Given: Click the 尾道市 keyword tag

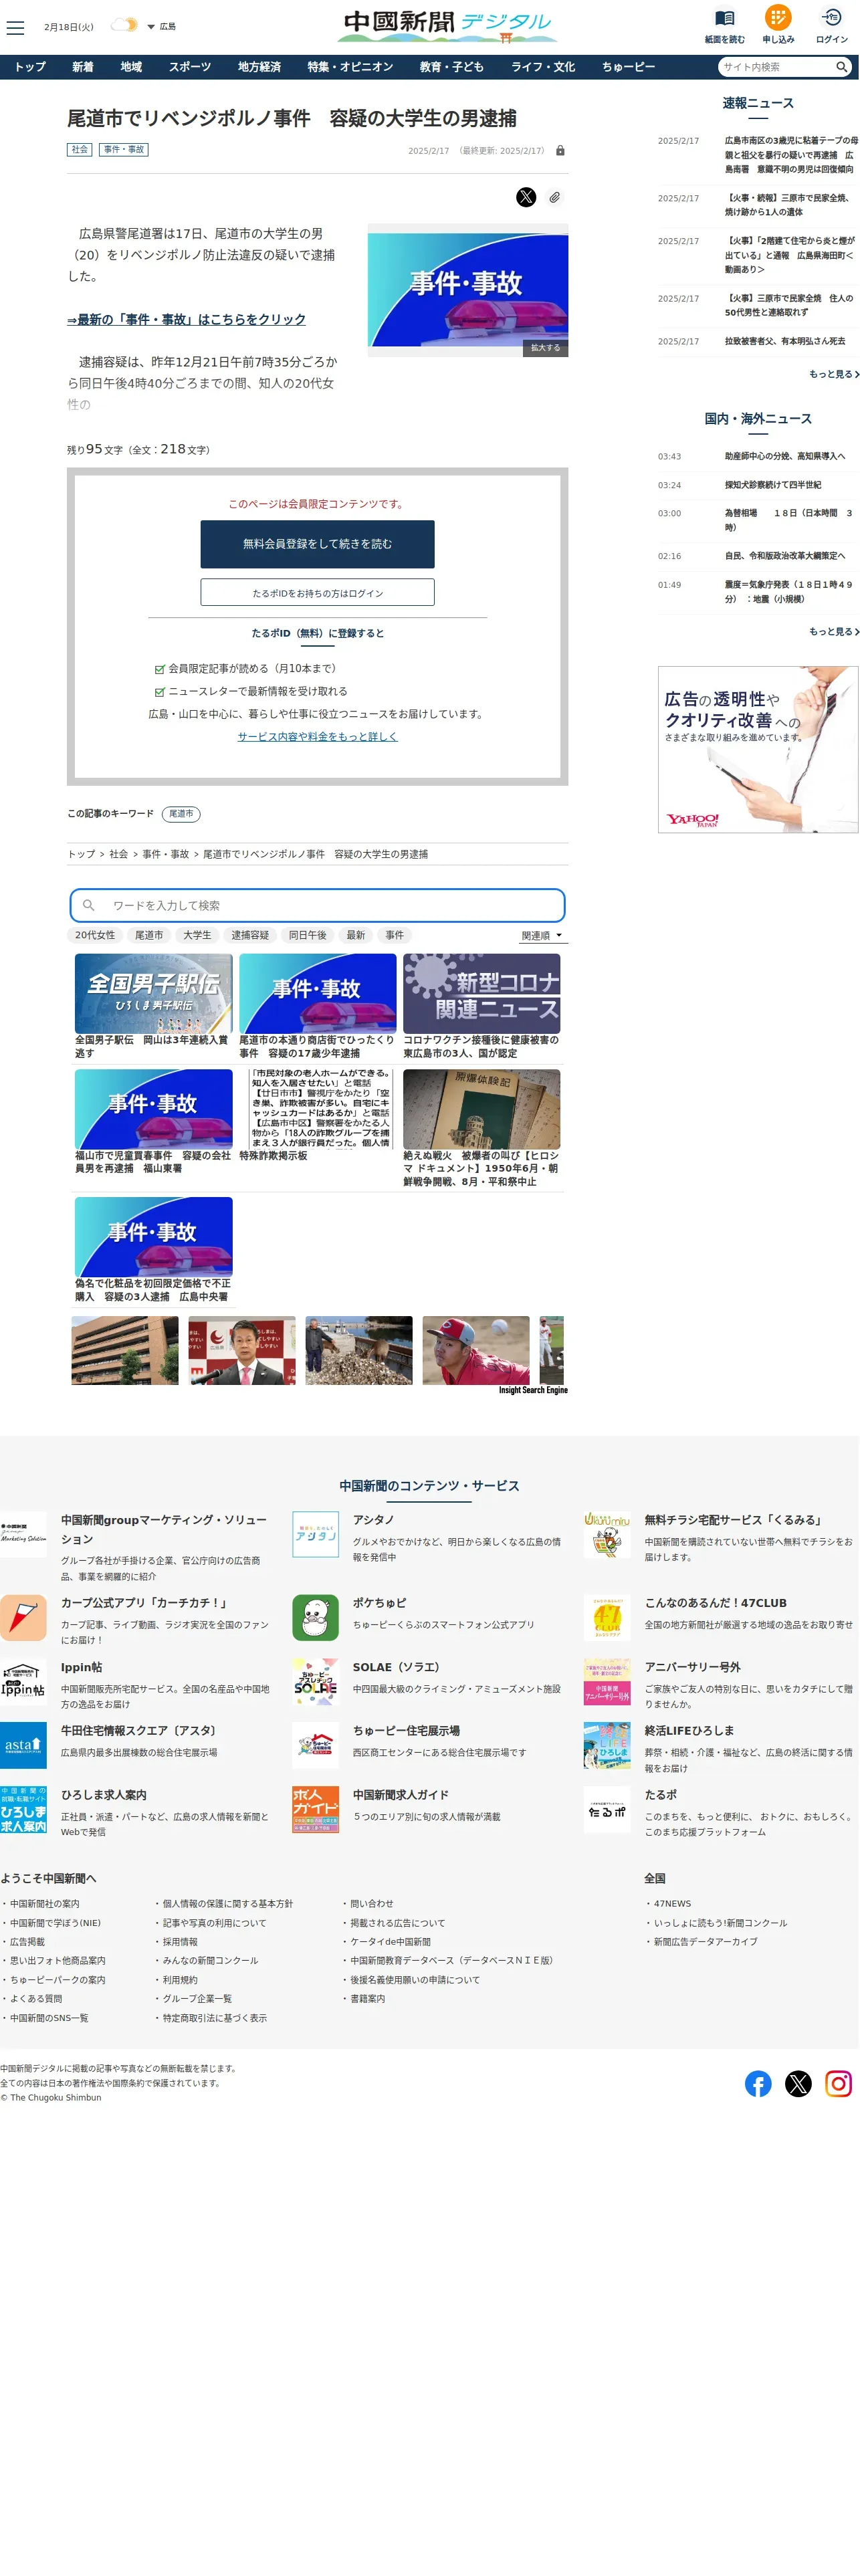Looking at the screenshot, I should (x=181, y=814).
